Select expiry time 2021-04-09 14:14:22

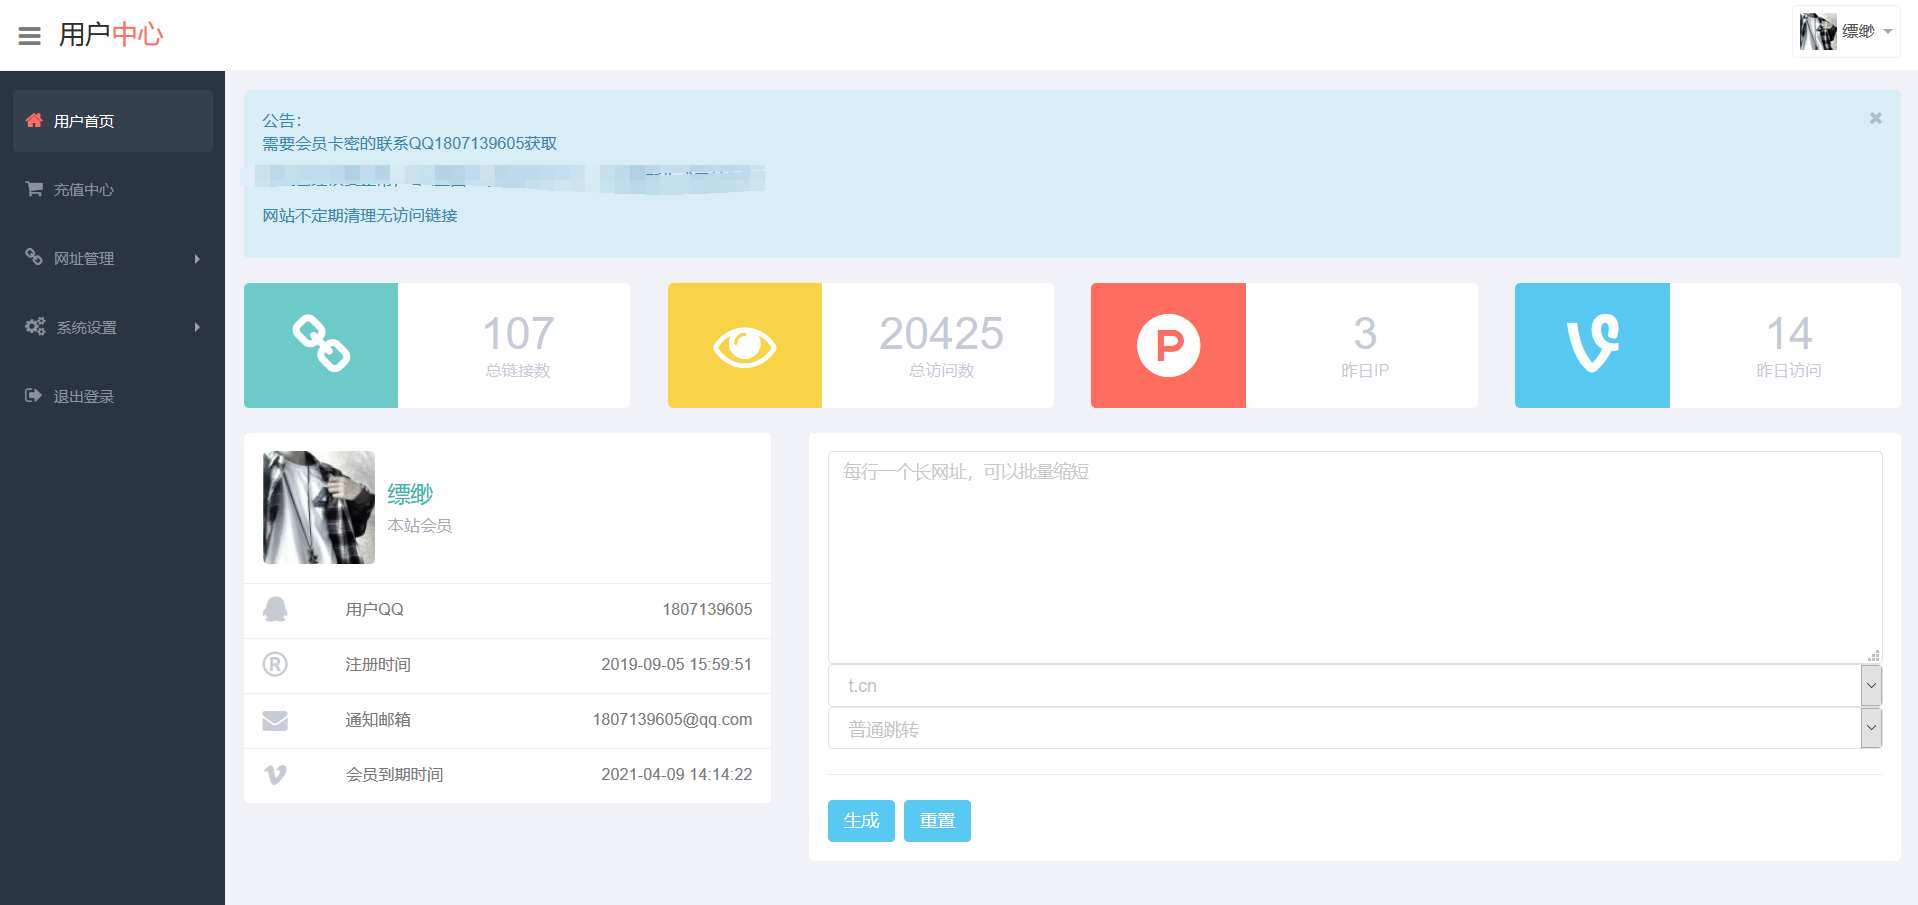pos(676,774)
